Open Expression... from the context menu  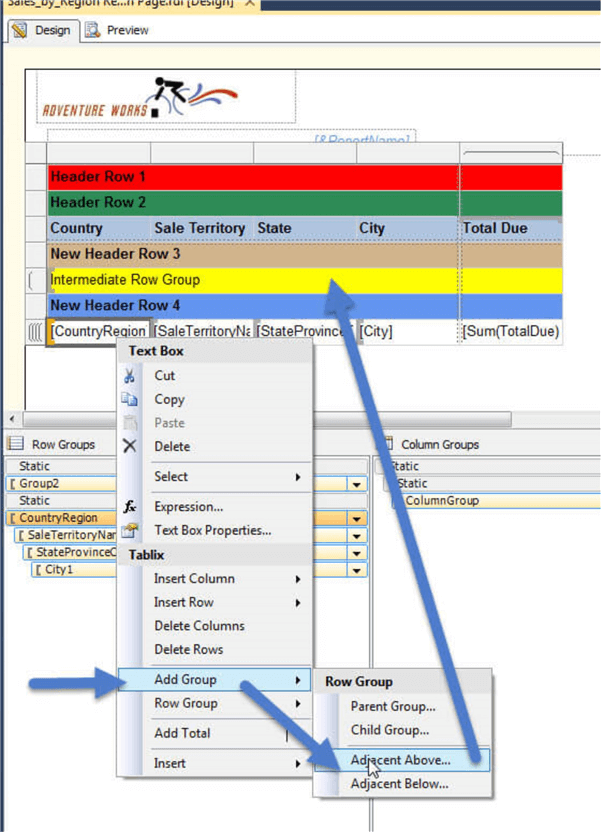click(214, 507)
